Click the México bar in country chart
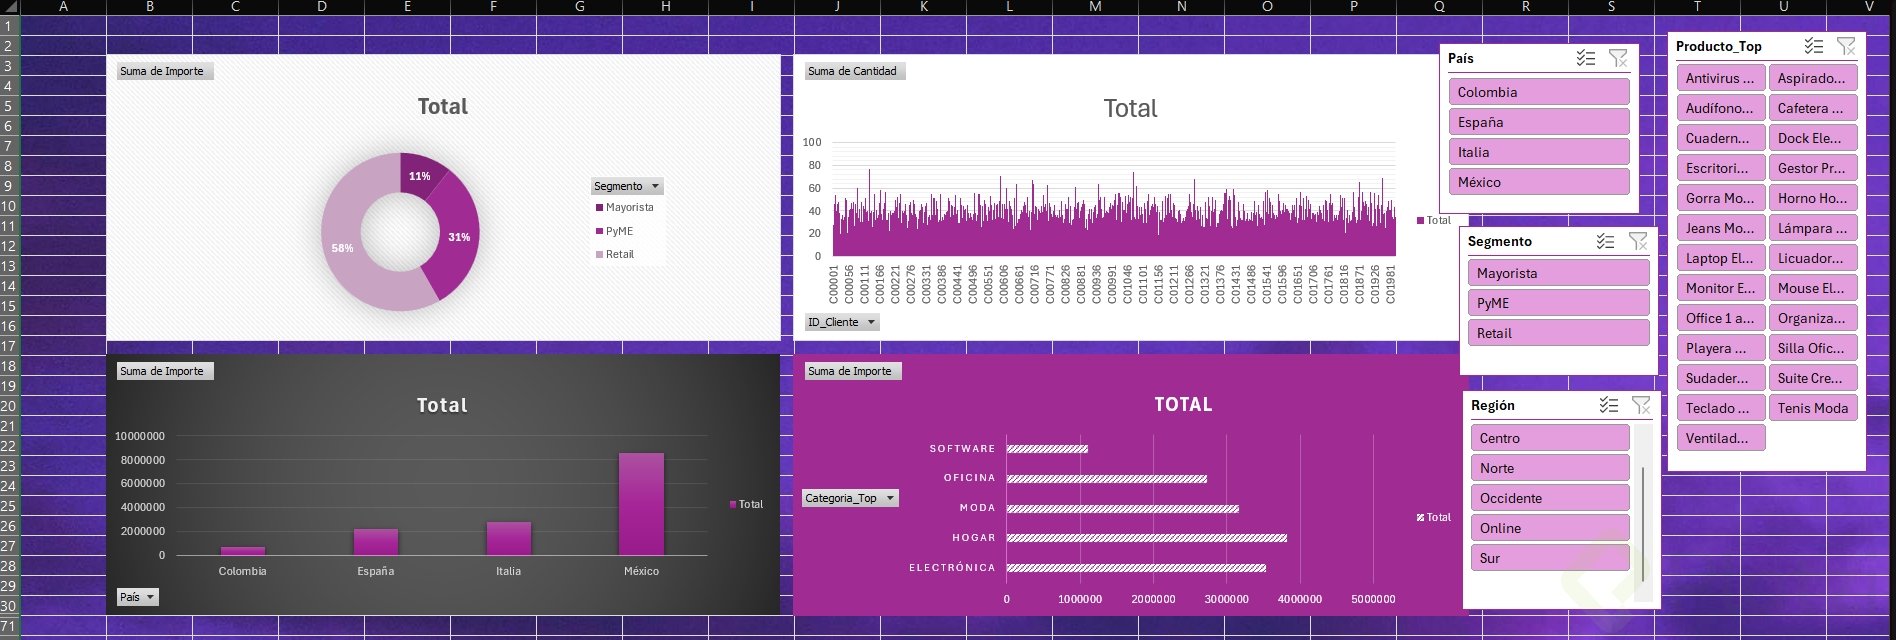The width and height of the screenshot is (1896, 640). [641, 504]
